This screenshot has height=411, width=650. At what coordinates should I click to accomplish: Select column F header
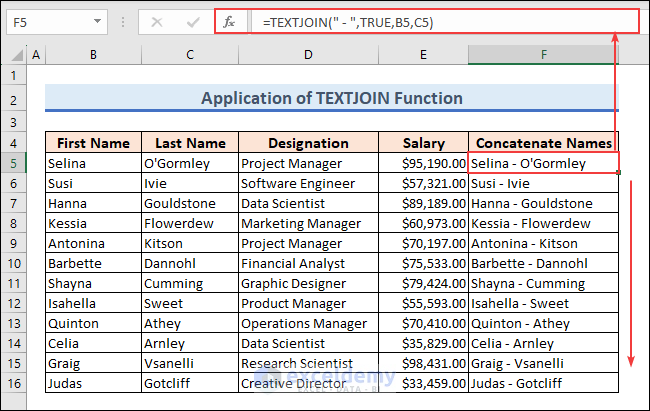point(543,54)
